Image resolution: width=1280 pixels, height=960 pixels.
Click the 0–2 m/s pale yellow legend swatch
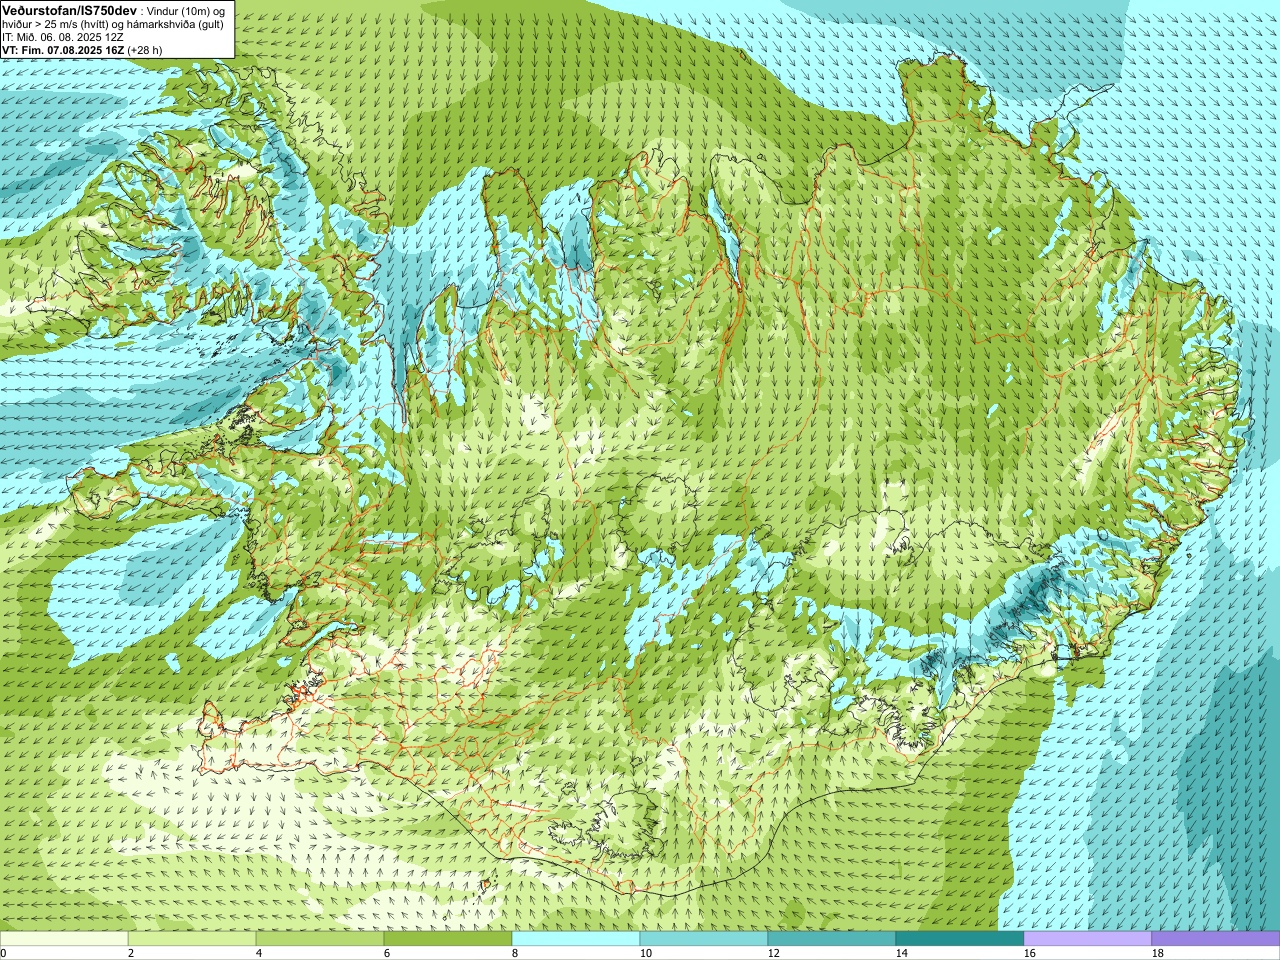tap(64, 939)
